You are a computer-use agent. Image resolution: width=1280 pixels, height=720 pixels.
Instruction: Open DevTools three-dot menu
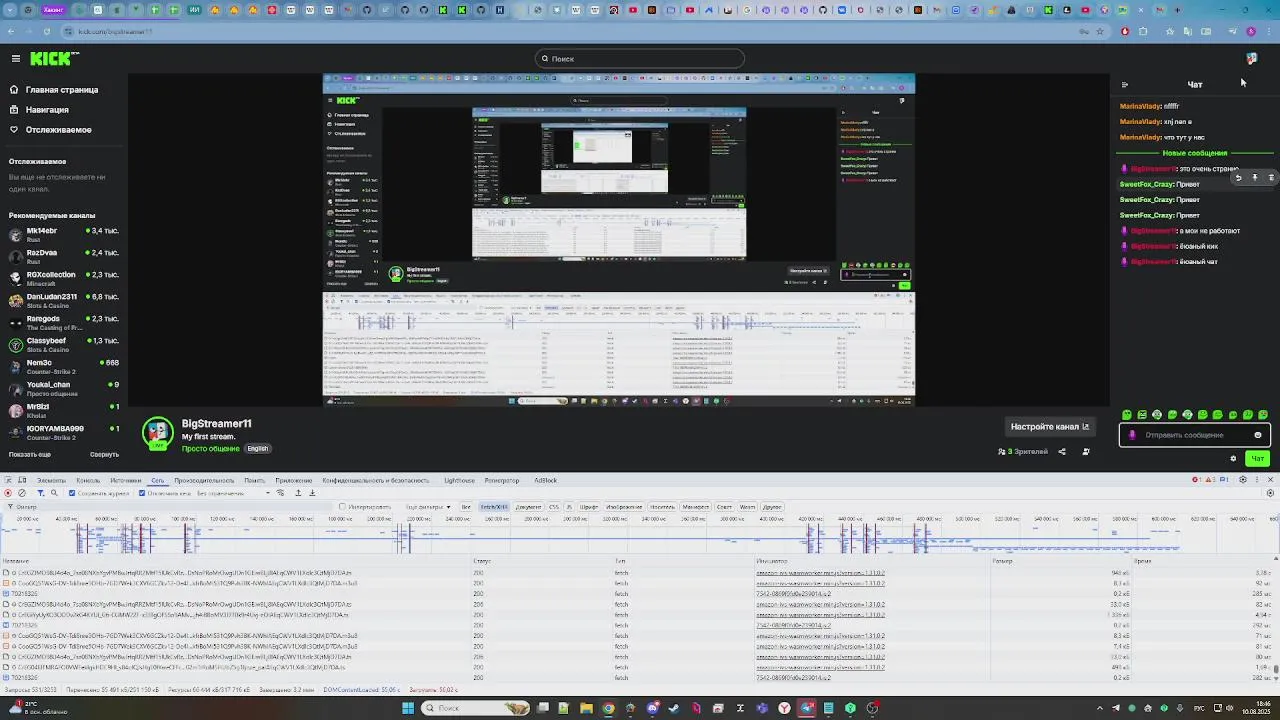(1257, 480)
